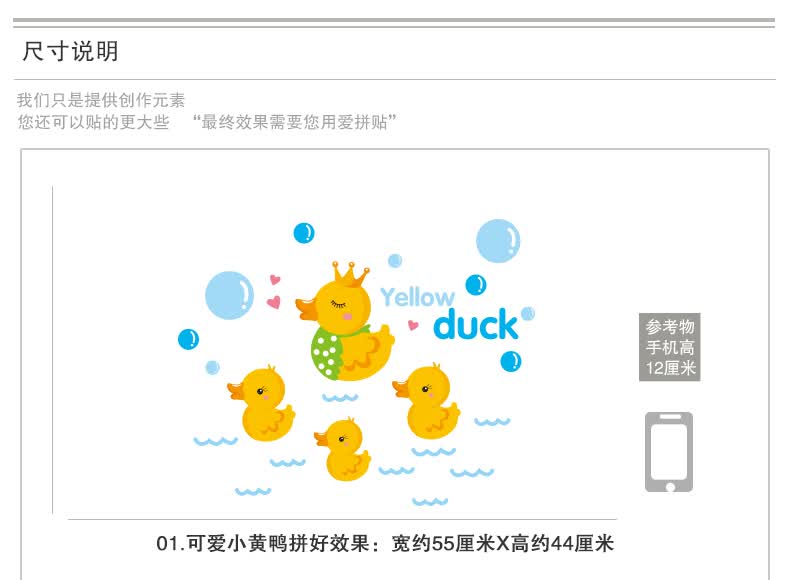Click the quote 最终效果需要您用爱拼贴
Image resolution: width=790 pixels, height=580 pixels.
point(294,122)
